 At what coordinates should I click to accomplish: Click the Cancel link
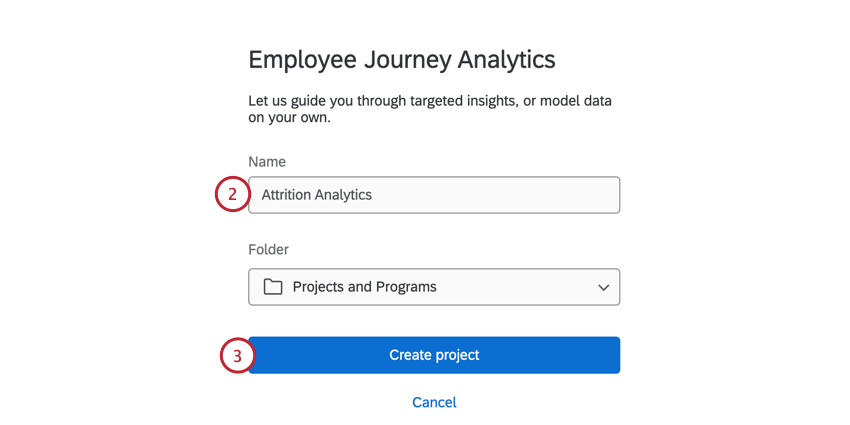[434, 402]
